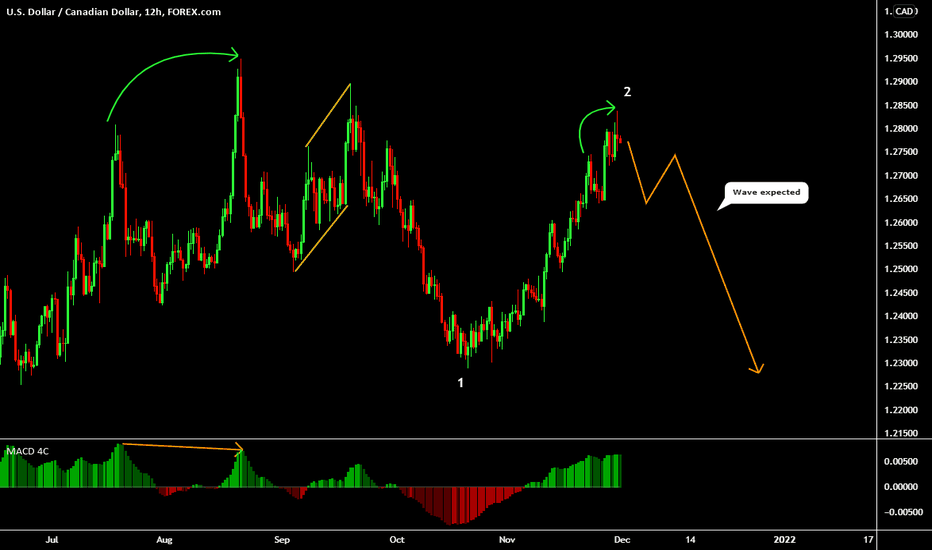Screen dimensions: 932x550
Task: Click the Oct label on time axis
Action: [396, 540]
